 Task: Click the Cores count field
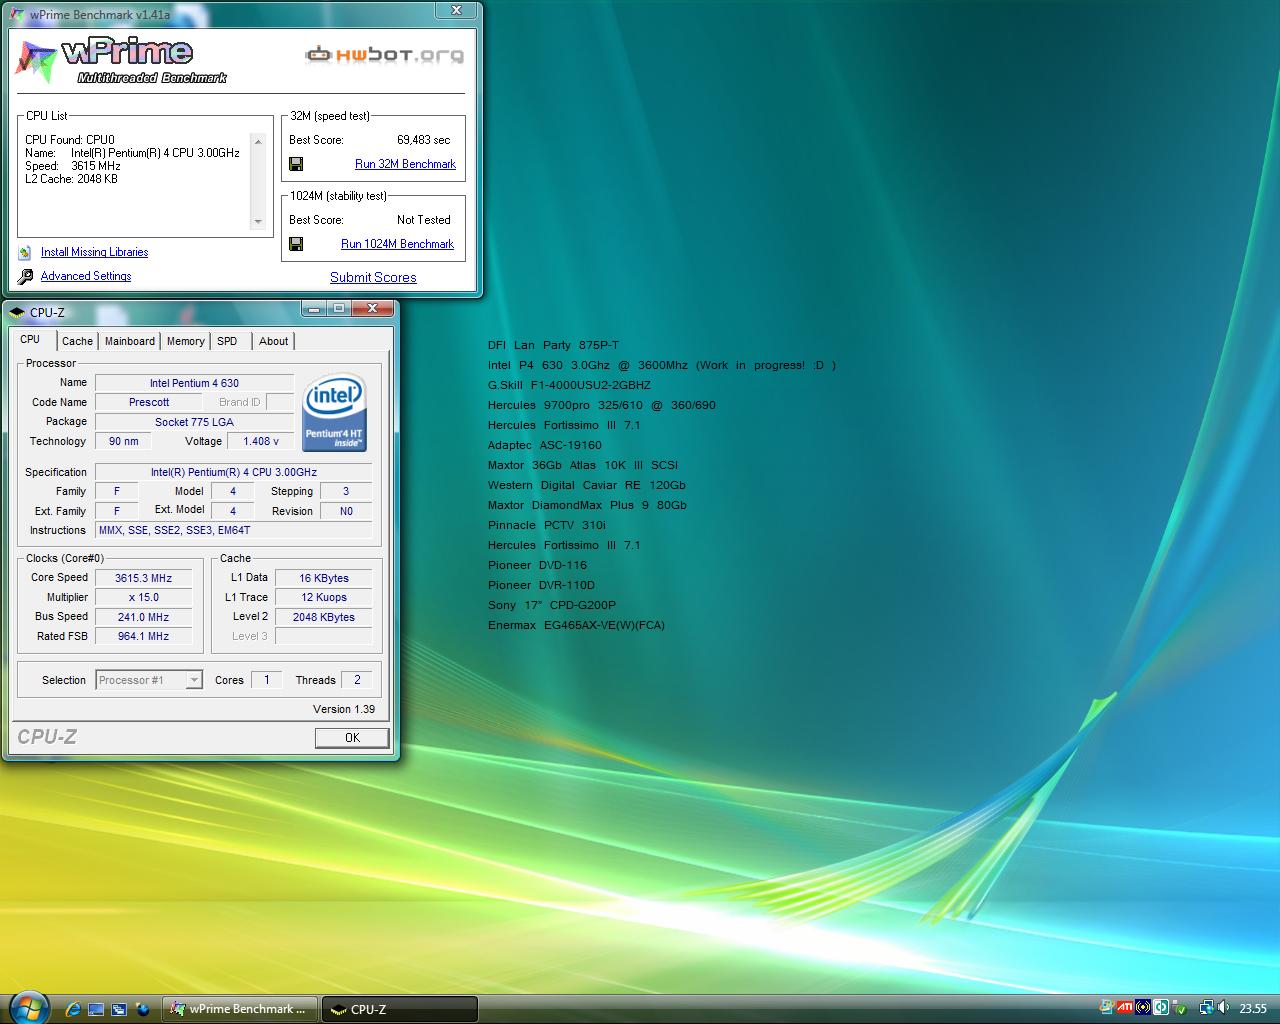pos(266,680)
